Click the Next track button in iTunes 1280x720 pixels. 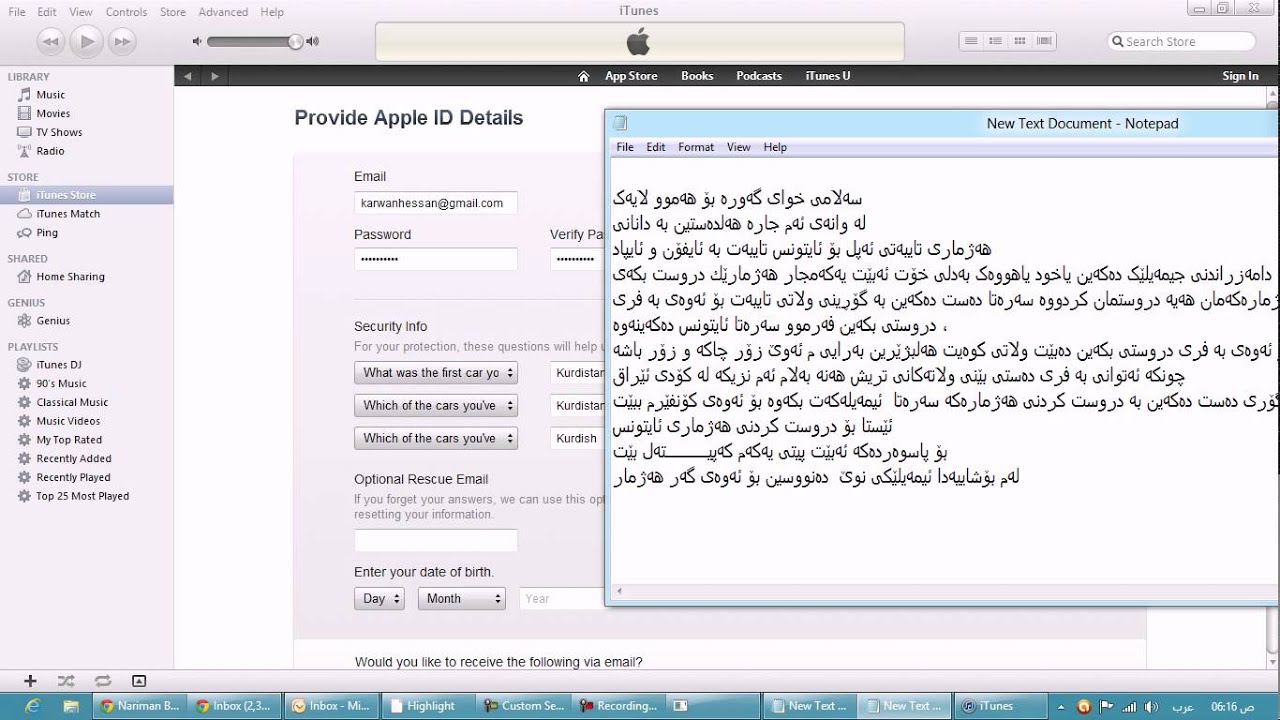(123, 41)
